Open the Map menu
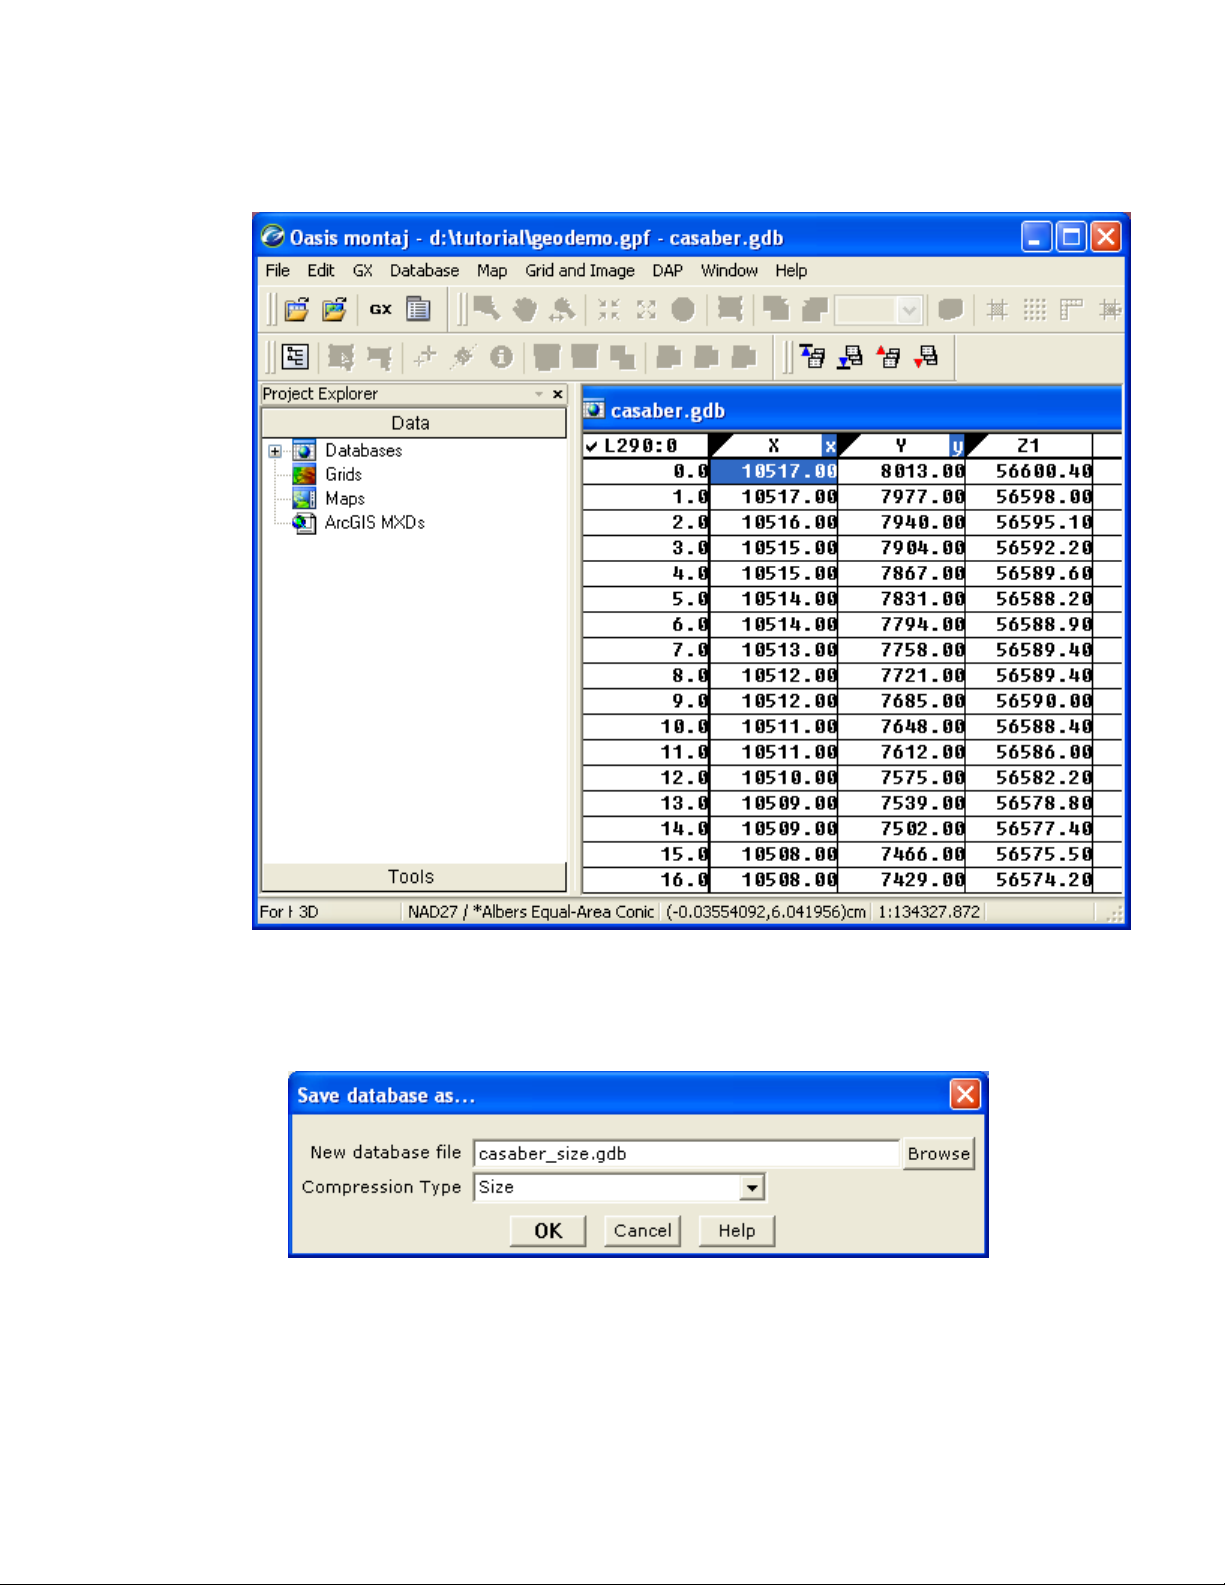1225x1585 pixels. [x=491, y=270]
